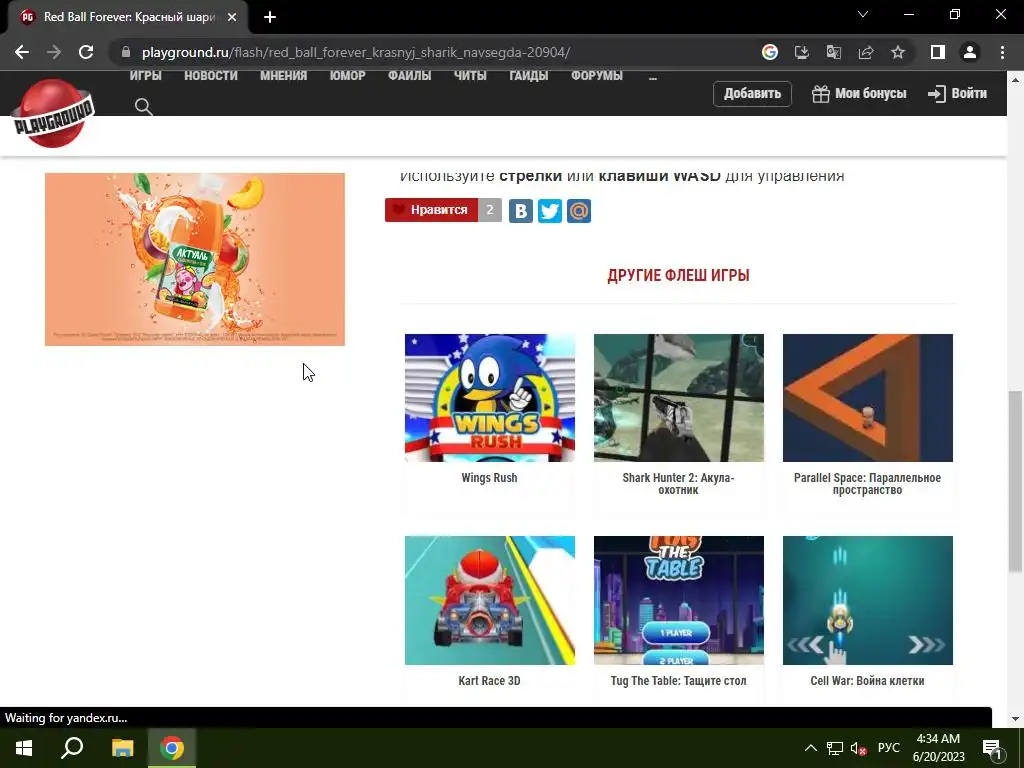Click the Нравится like button
Viewport: 1024px width, 768px height.
coord(431,210)
